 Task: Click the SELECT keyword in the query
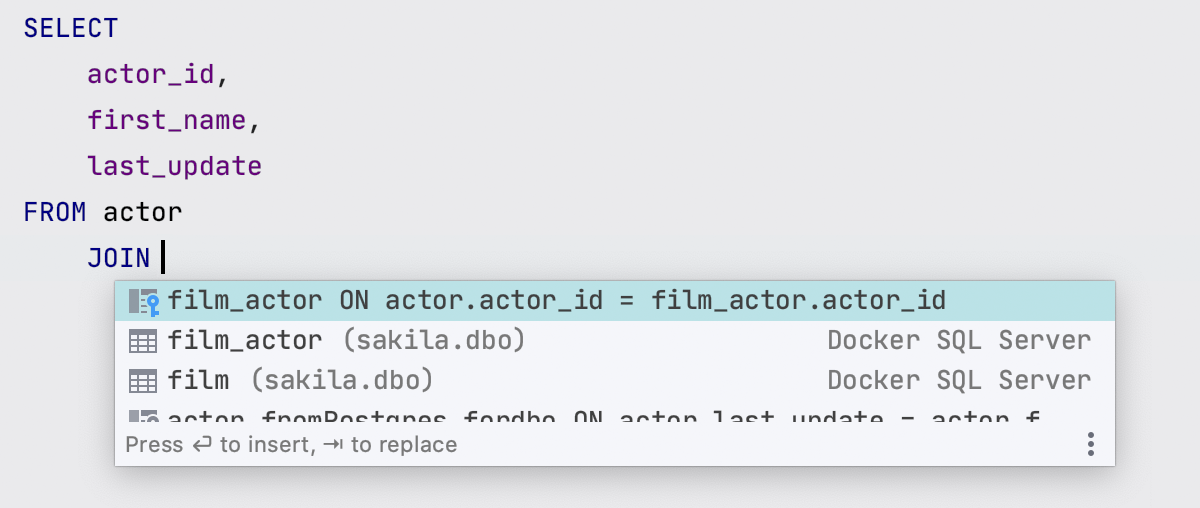pos(70,28)
